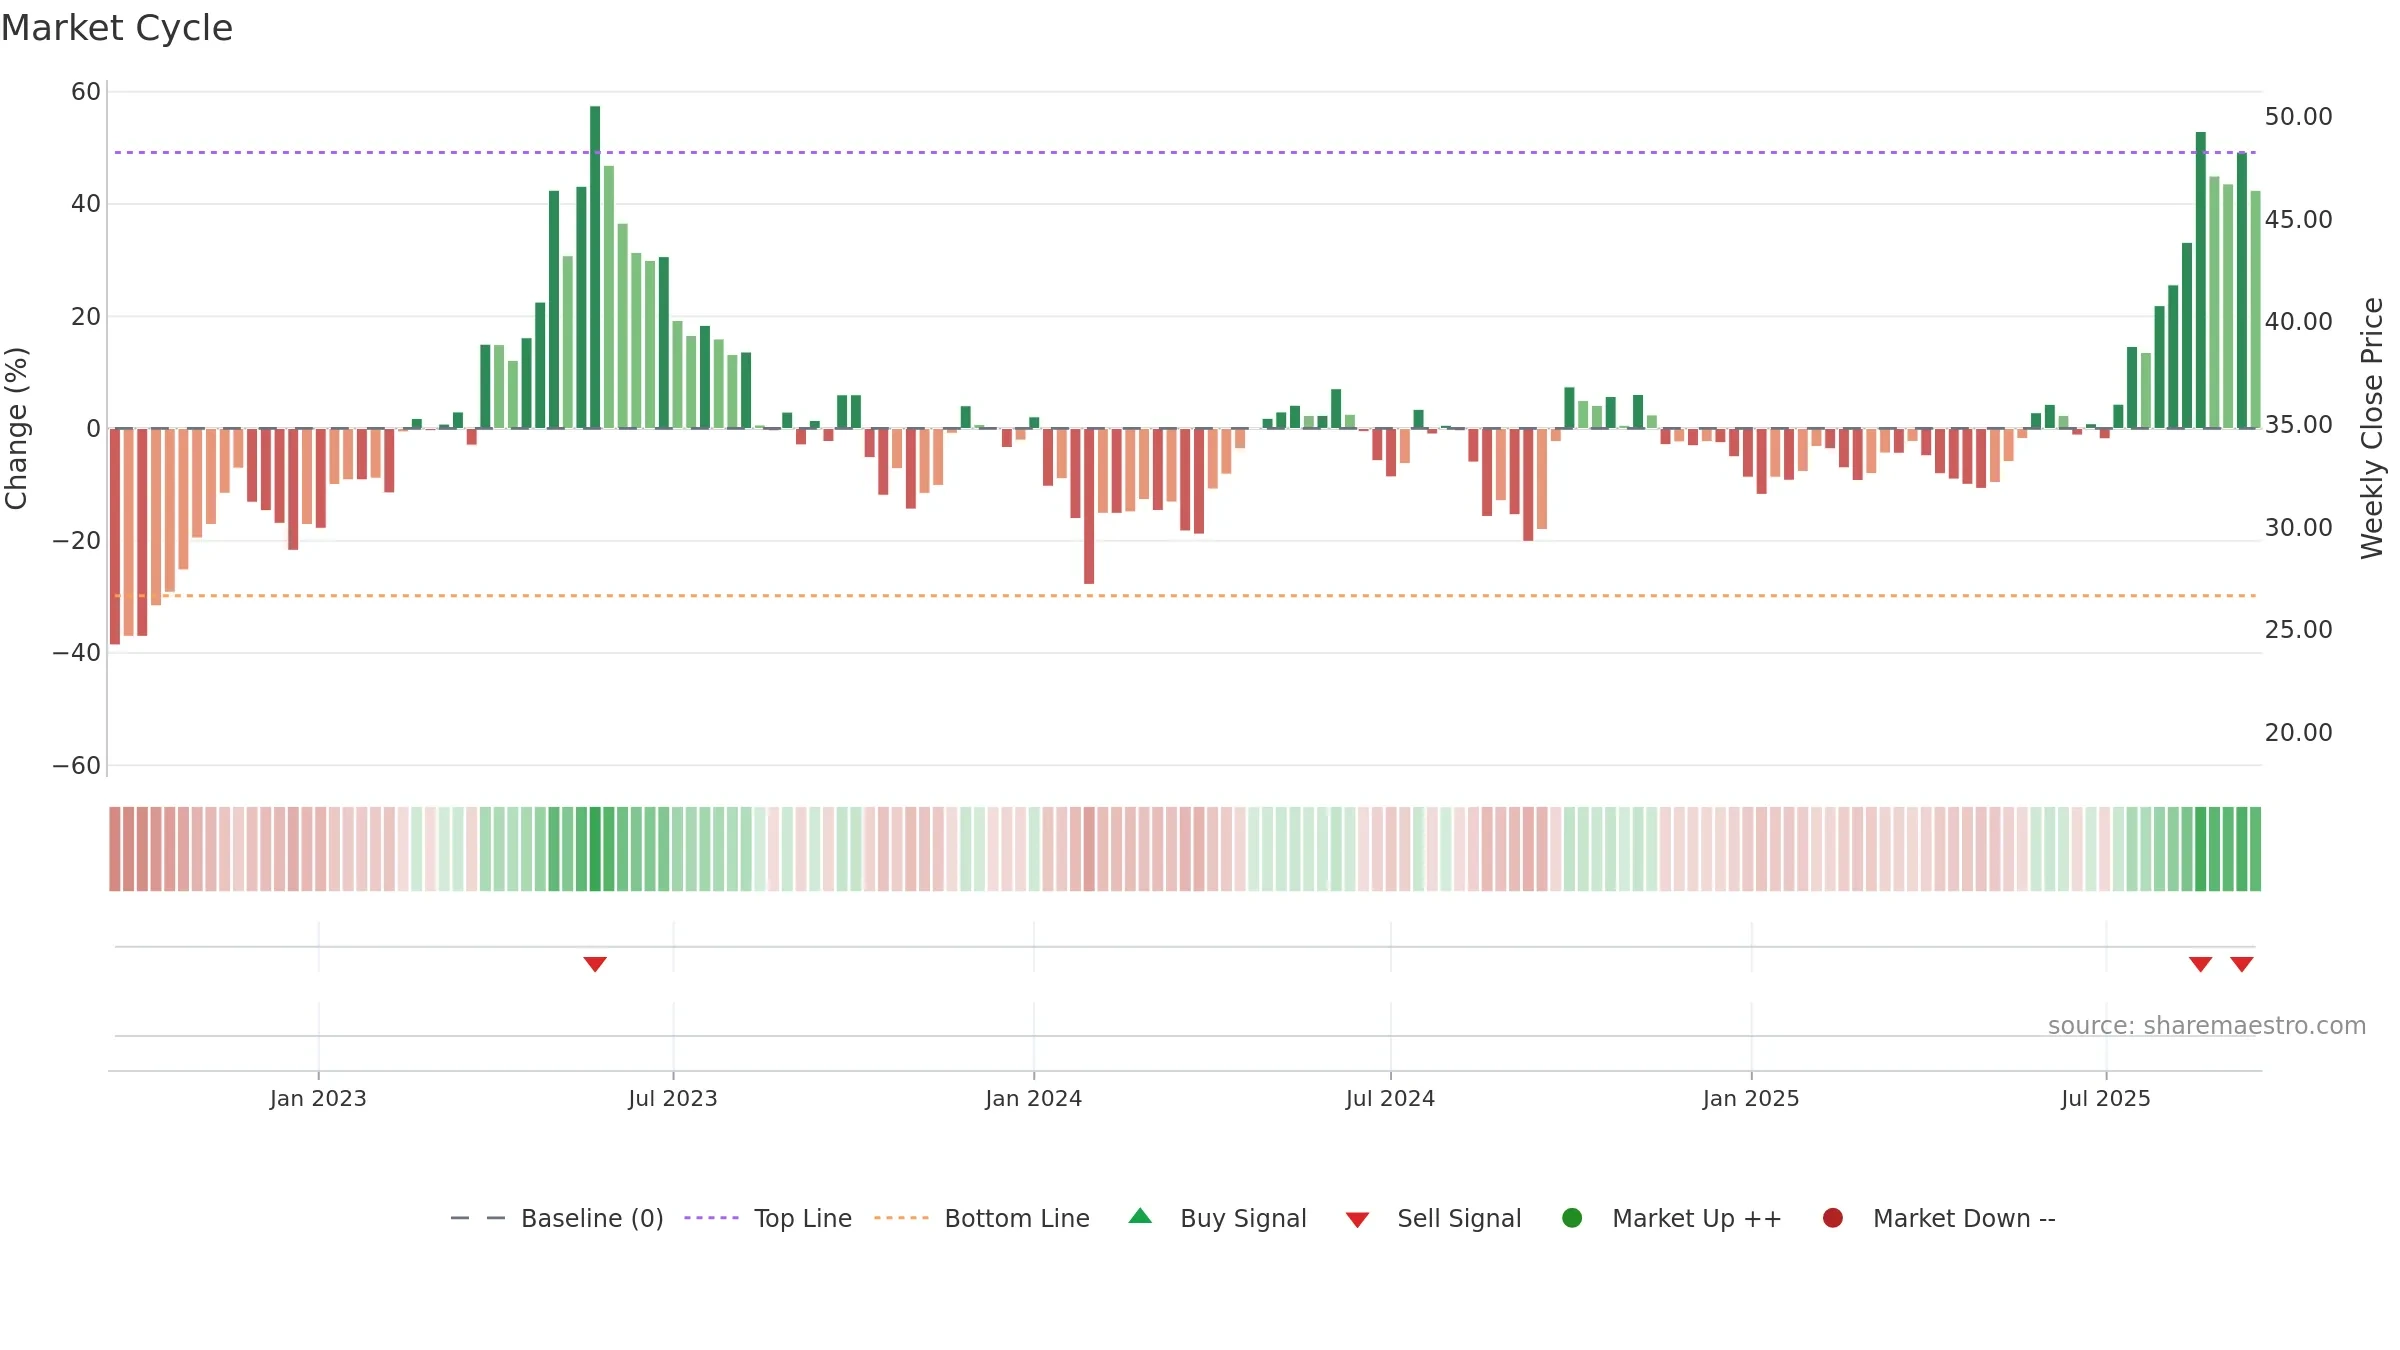The height and width of the screenshot is (1350, 2400).
Task: Click the orange dotted Bottom Line
Action: point(1185,595)
